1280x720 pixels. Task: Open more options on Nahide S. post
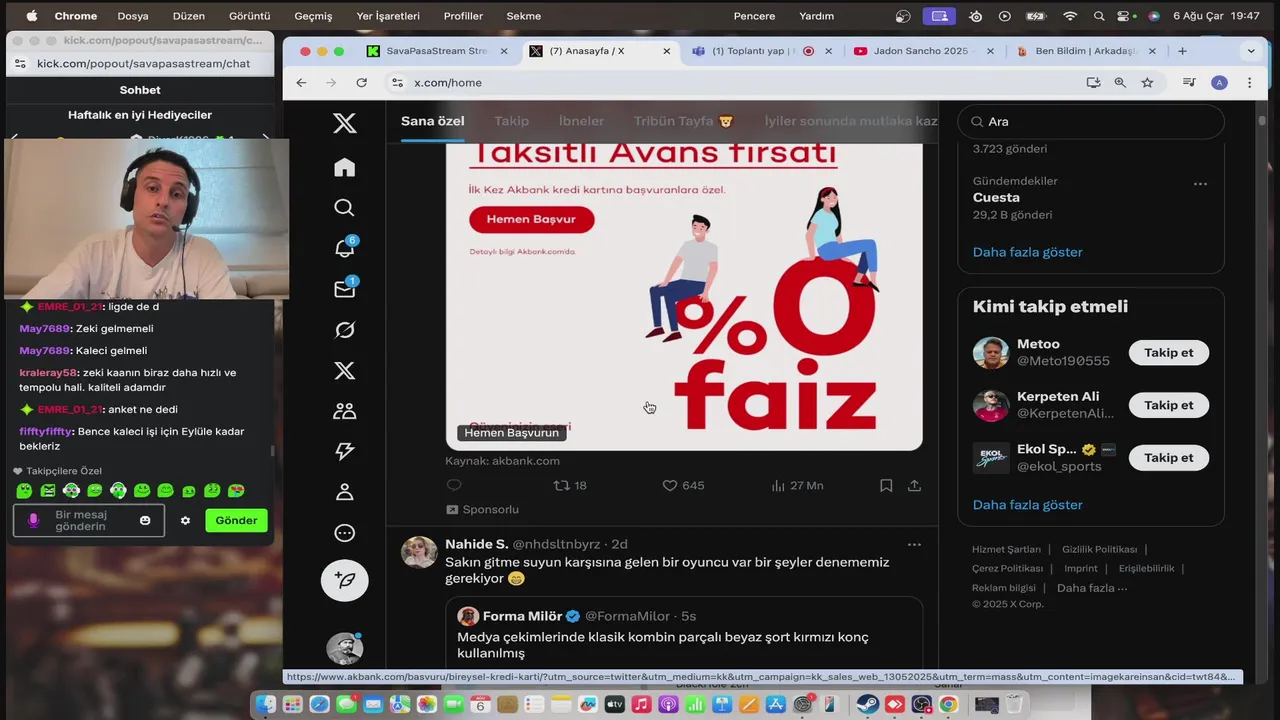(914, 544)
